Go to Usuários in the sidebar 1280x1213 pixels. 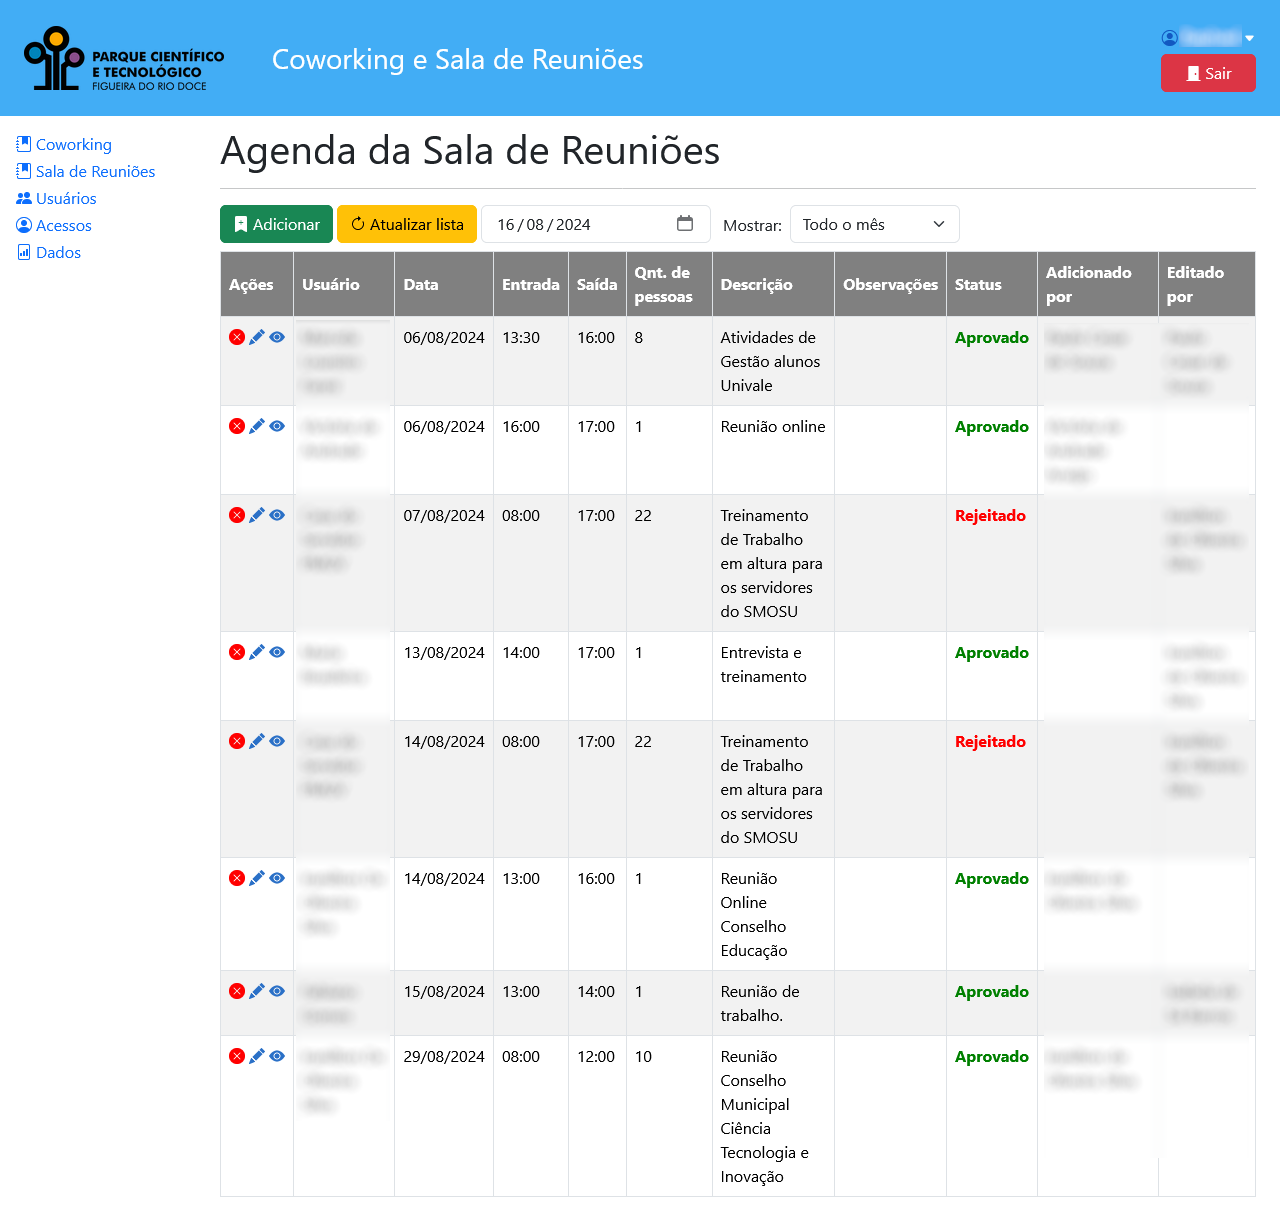click(66, 199)
